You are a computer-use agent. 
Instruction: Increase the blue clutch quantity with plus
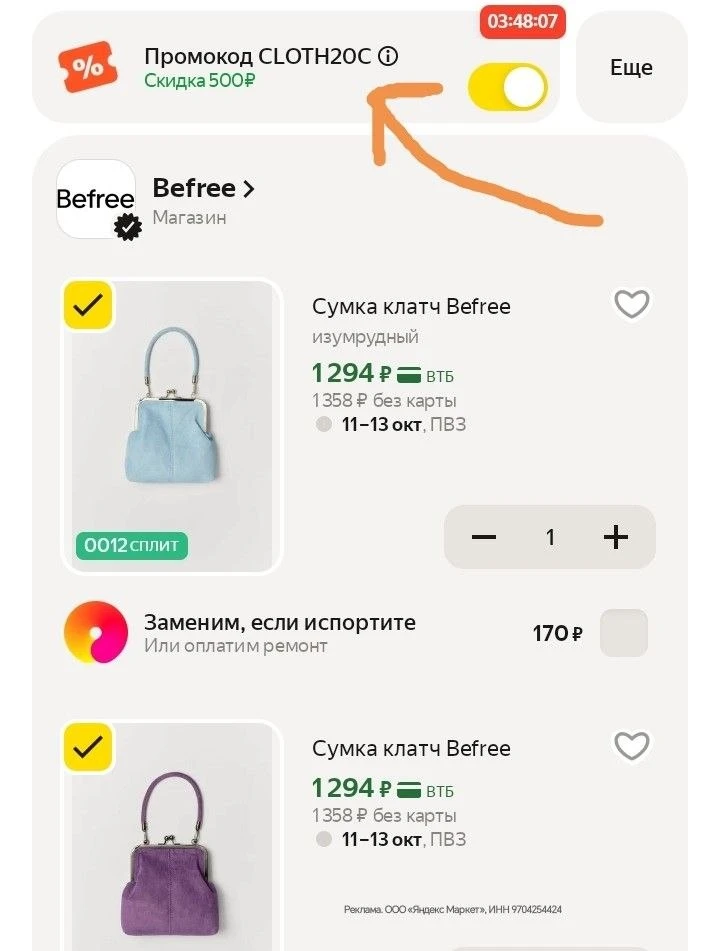(616, 537)
